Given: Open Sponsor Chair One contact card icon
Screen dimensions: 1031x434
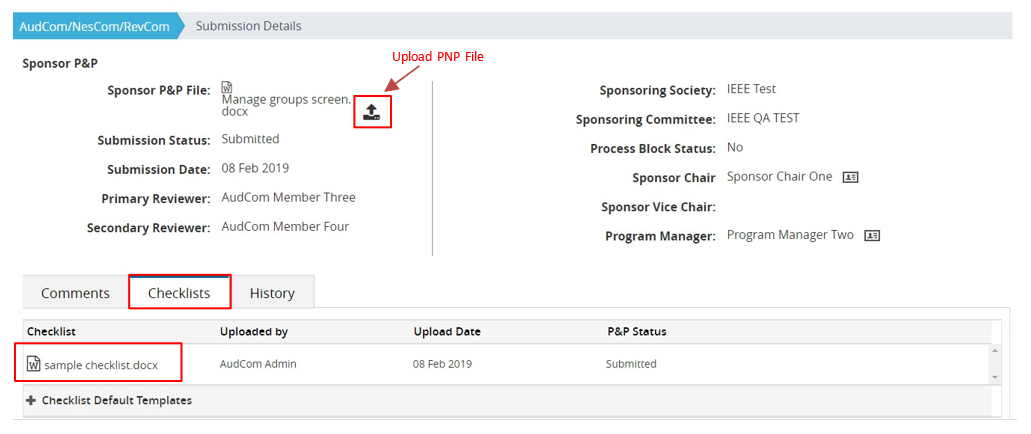Looking at the screenshot, I should coord(850,177).
